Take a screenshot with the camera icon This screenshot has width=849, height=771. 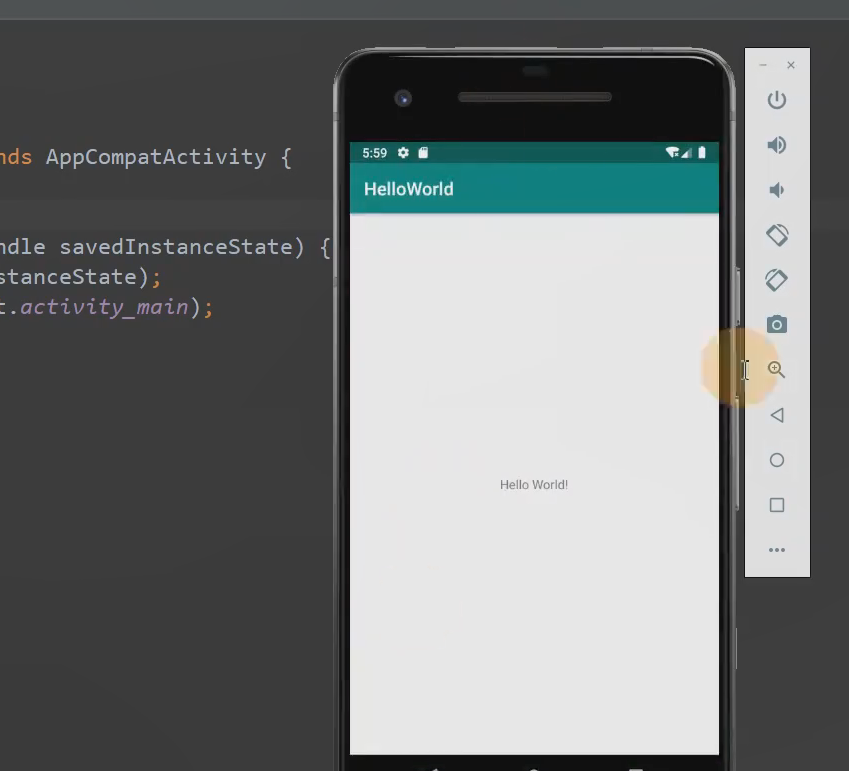tap(776, 324)
